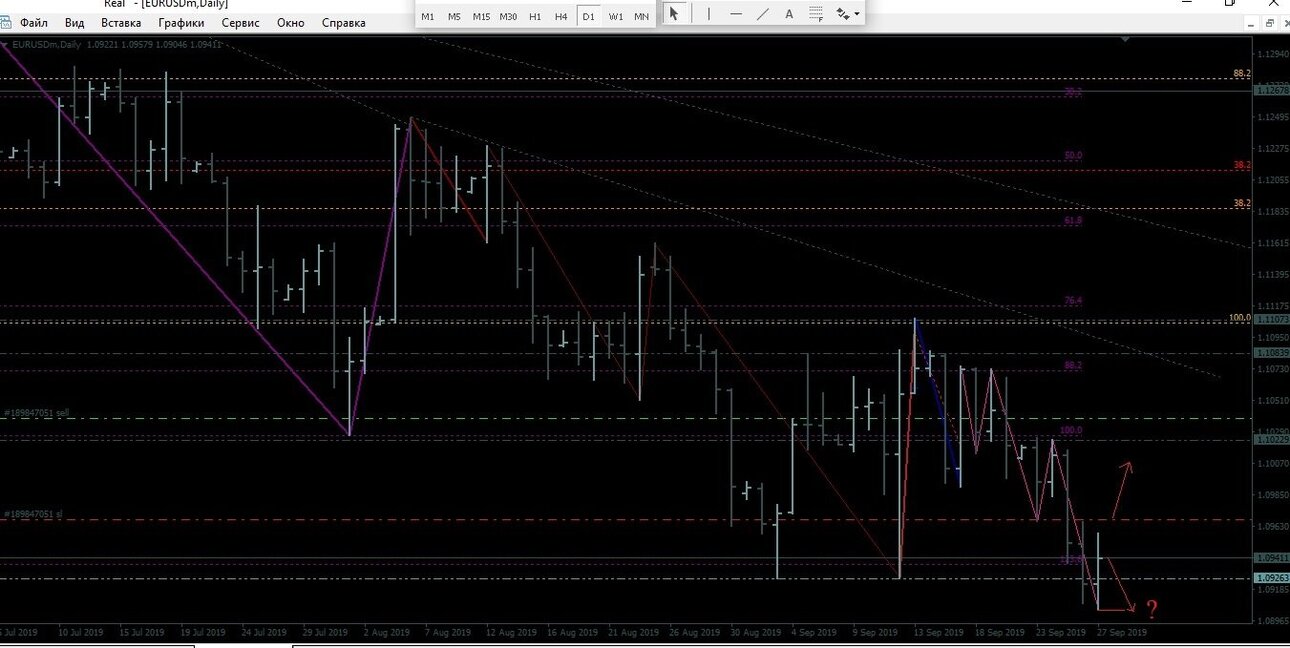
Task: Click the 27 Sep 2019 date label
Action: click(x=1121, y=632)
